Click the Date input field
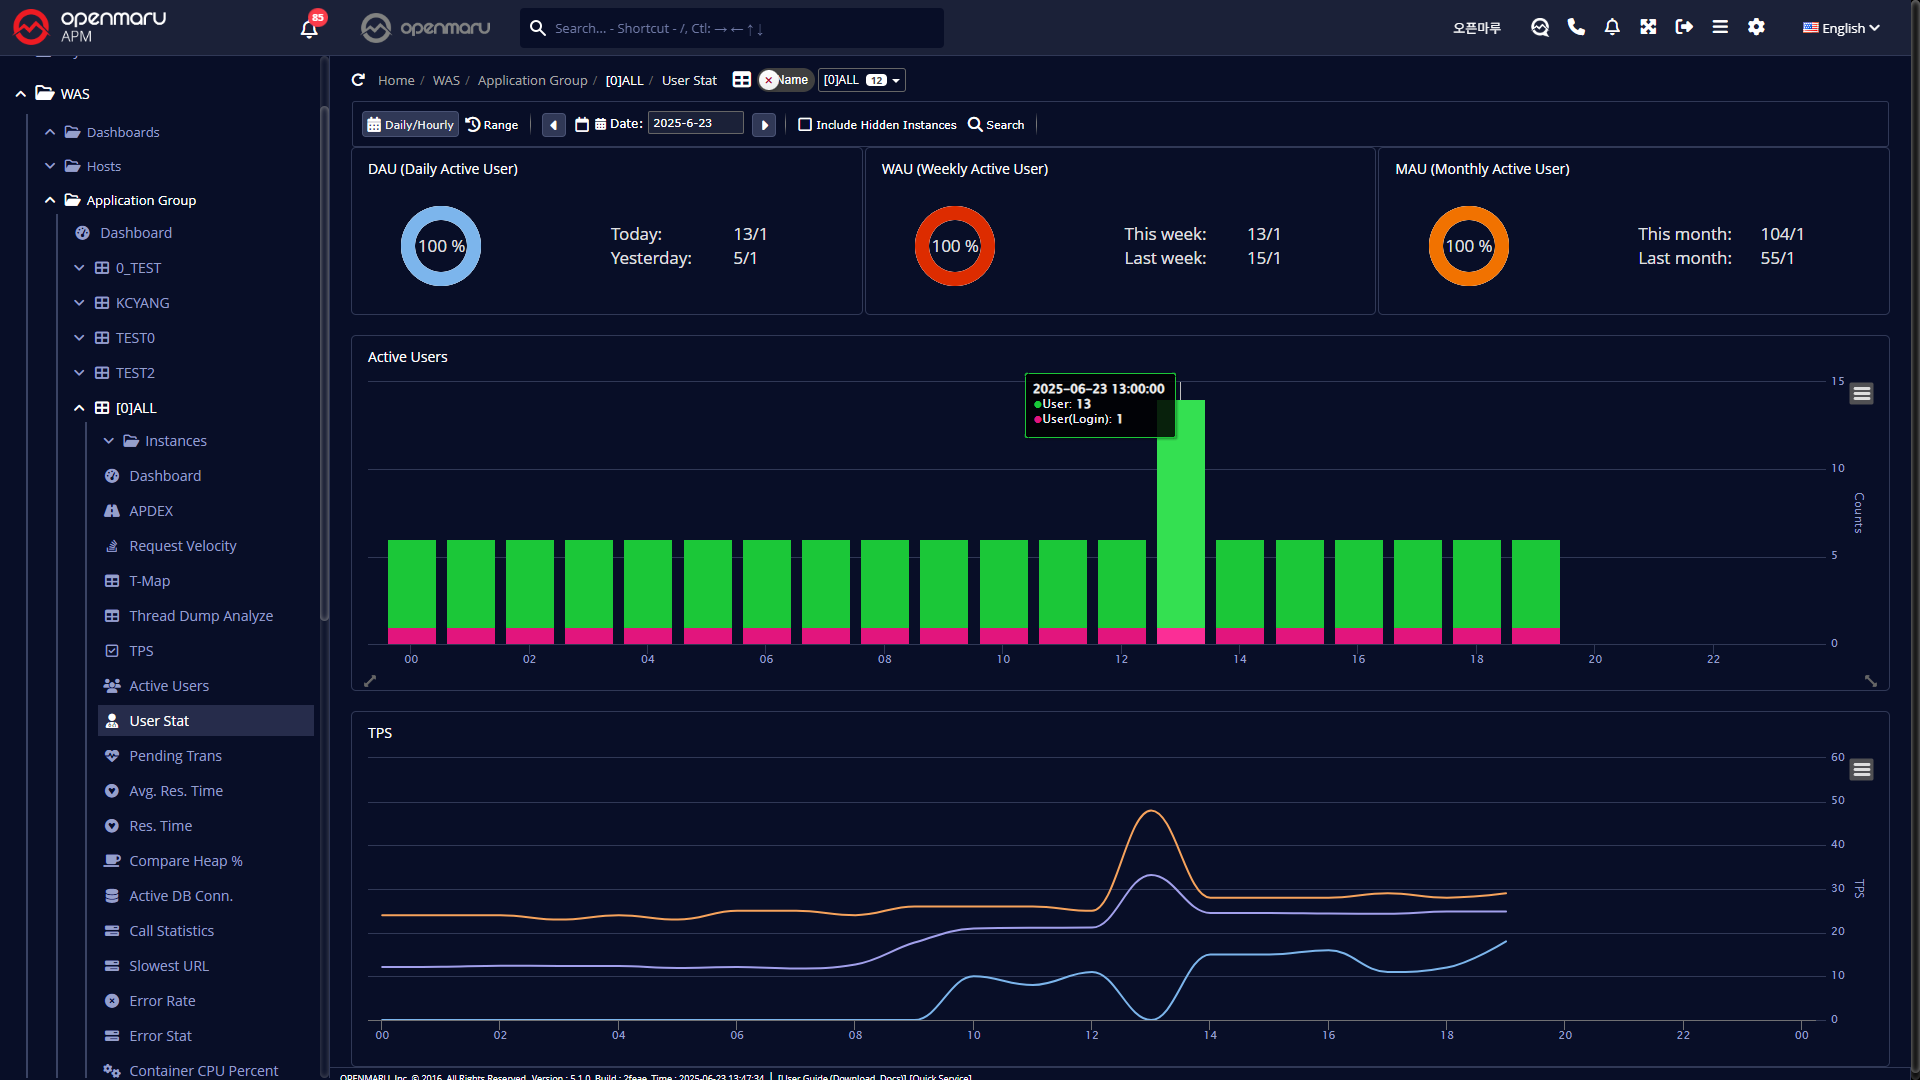Screen dimensions: 1920x1080 [695, 123]
